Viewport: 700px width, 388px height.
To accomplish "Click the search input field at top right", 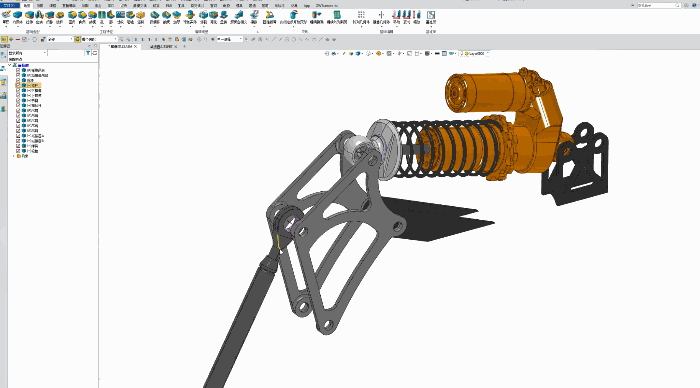I will [658, 5].
